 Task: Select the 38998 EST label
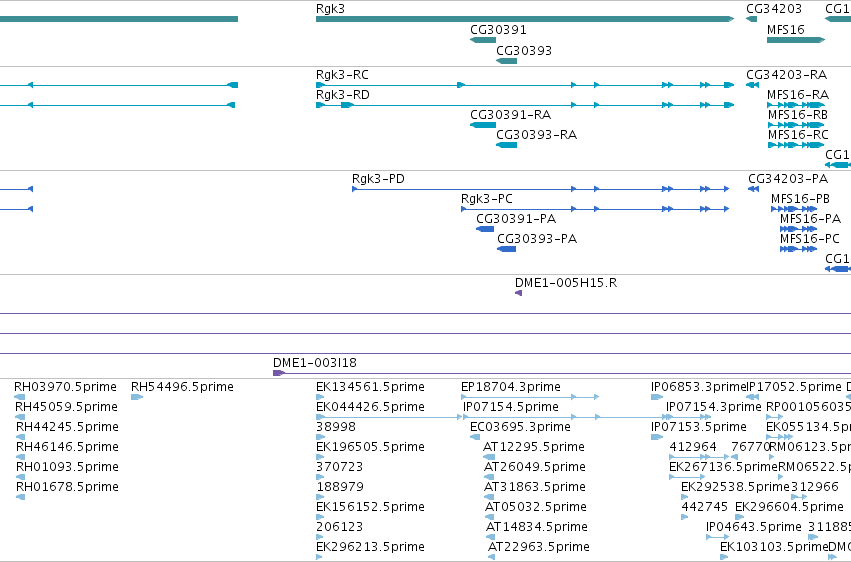(336, 427)
